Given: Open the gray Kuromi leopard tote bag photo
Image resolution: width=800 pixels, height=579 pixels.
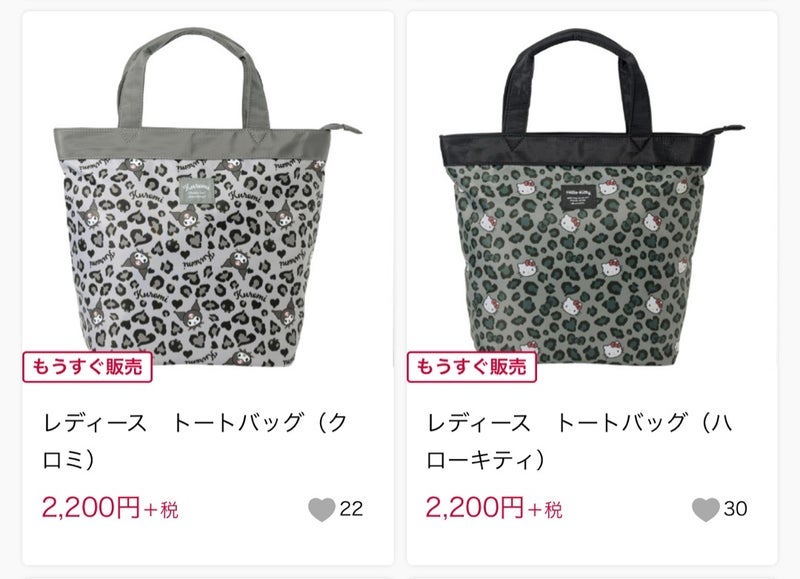Looking at the screenshot, I should [208, 197].
